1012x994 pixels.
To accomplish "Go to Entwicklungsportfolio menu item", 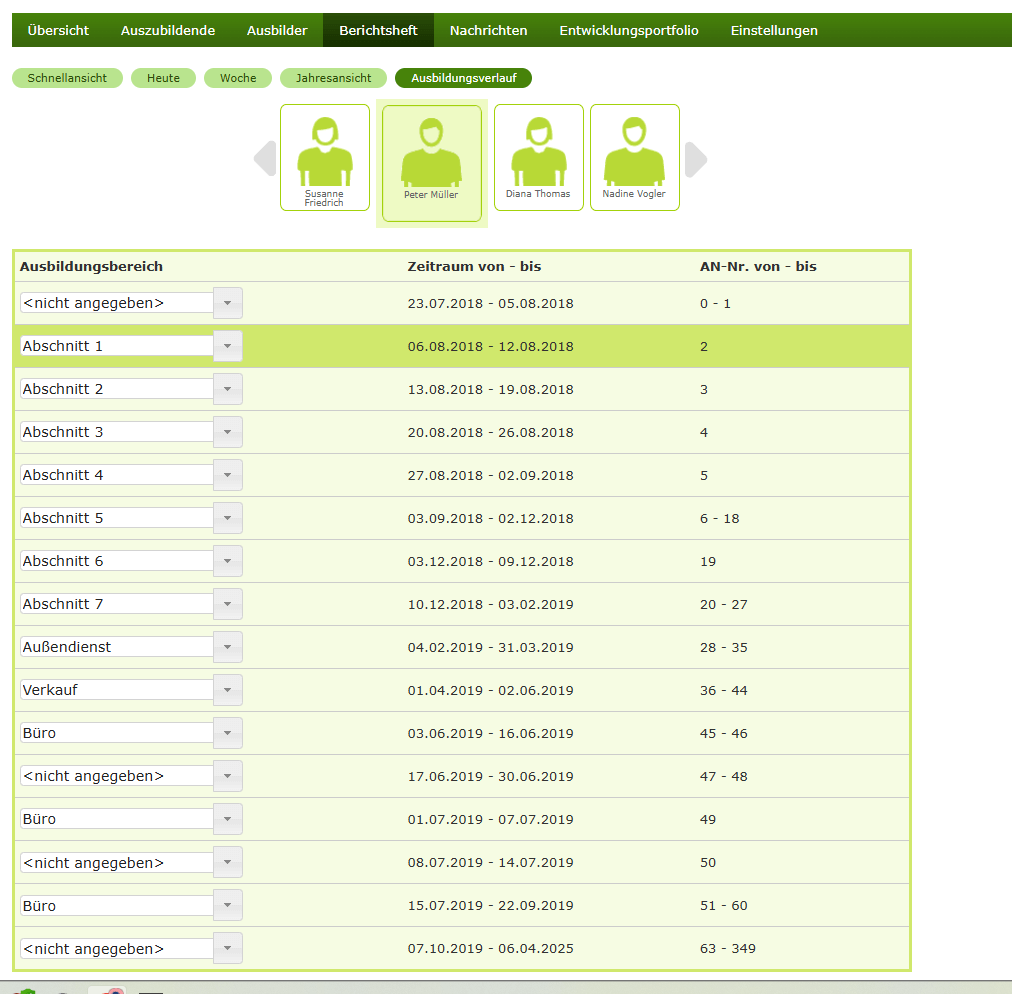I will click(x=629, y=30).
